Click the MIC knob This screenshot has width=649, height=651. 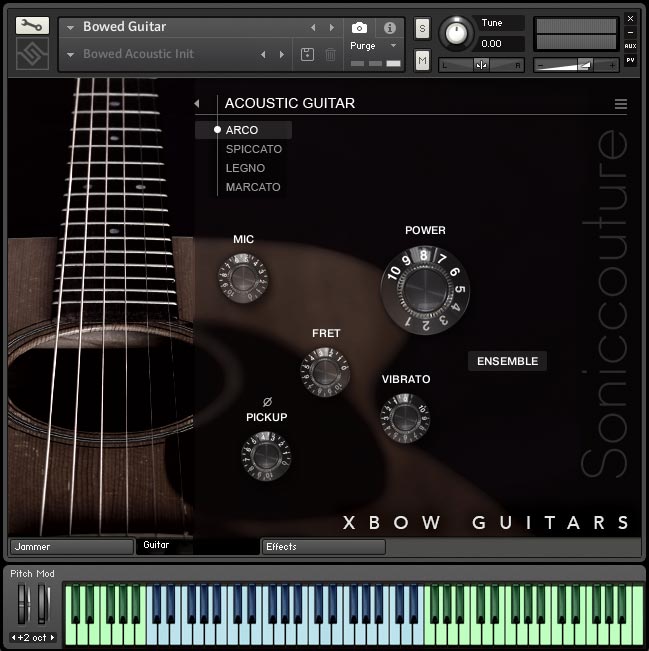click(243, 279)
